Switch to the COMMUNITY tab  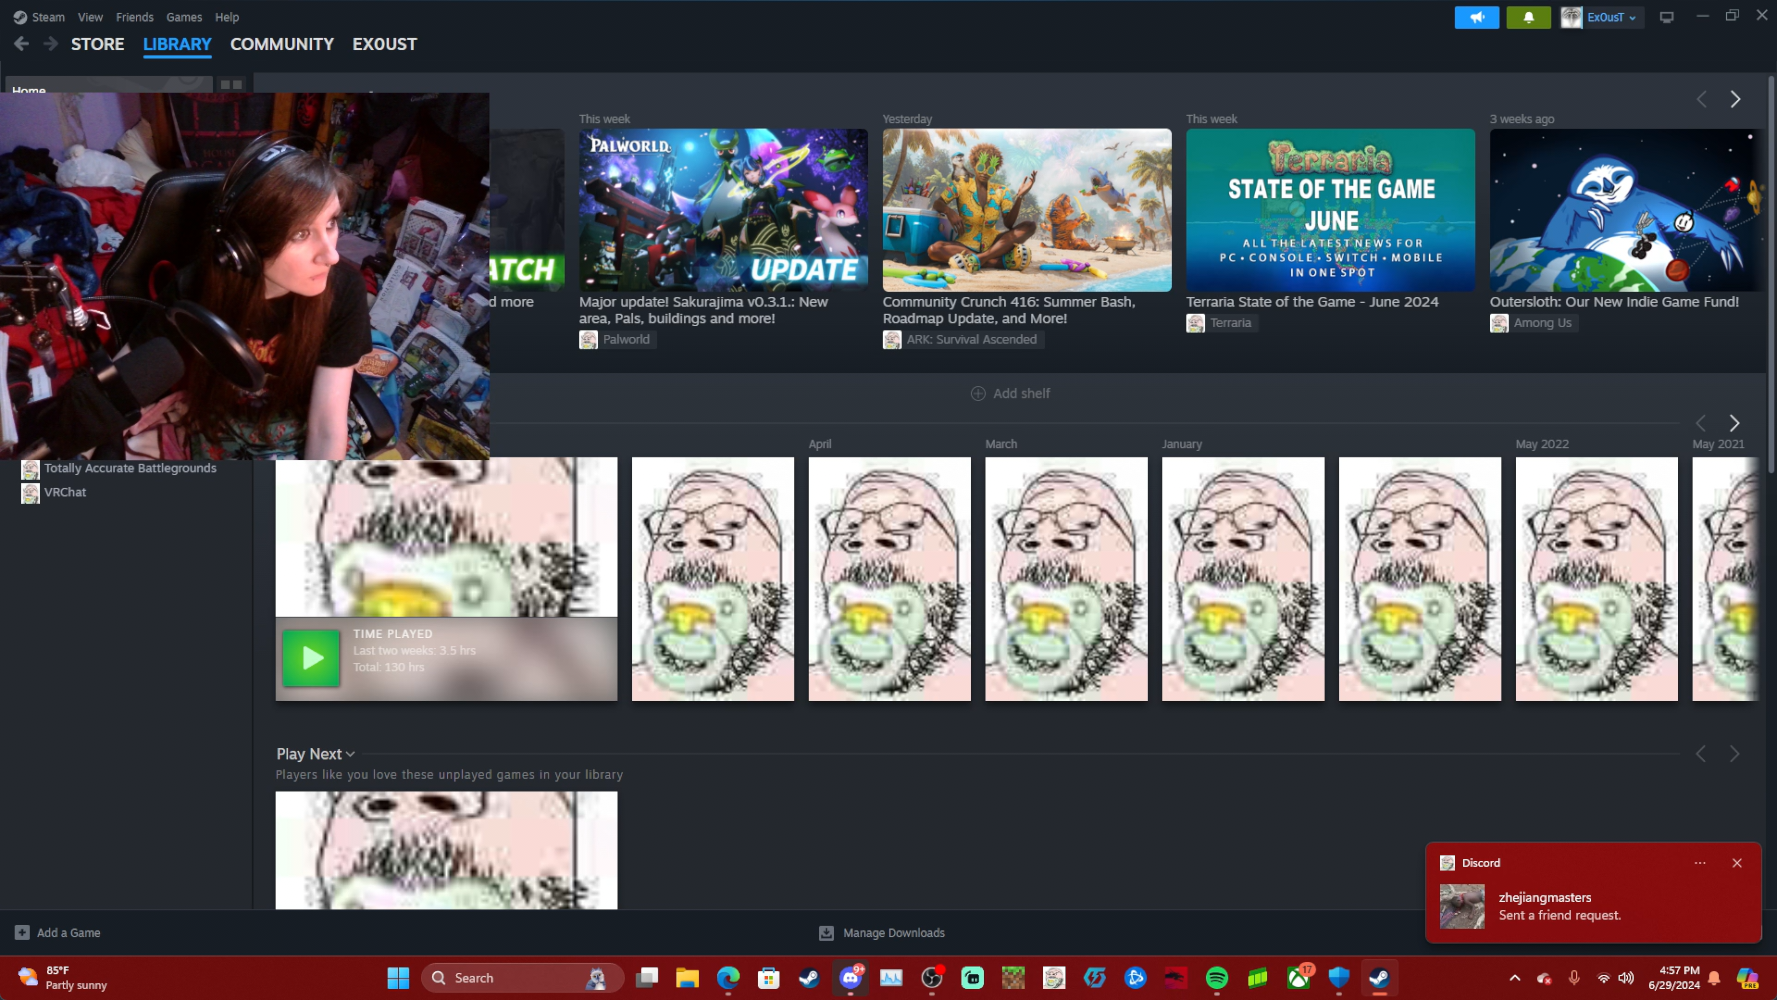282,44
